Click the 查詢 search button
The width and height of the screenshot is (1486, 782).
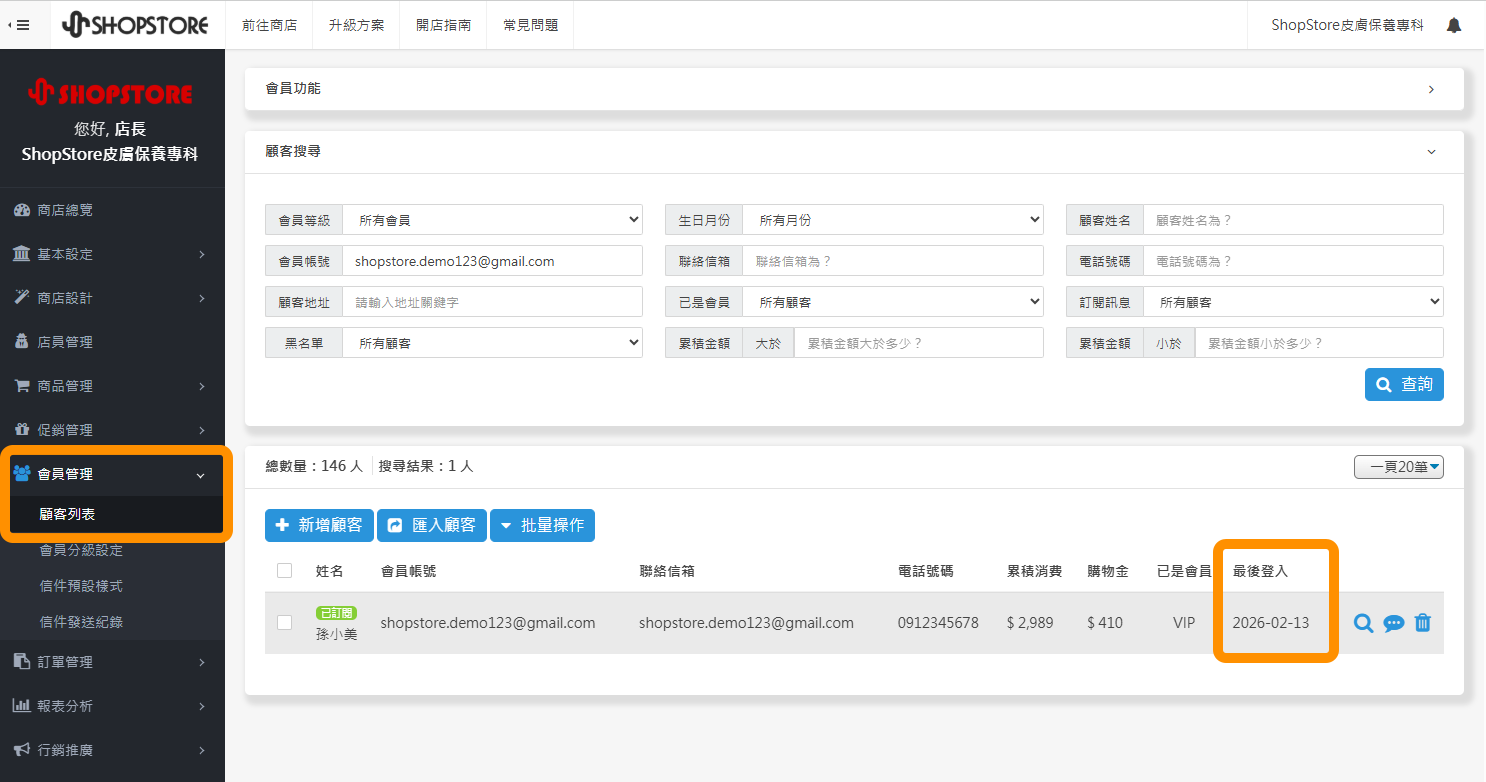tap(1404, 384)
